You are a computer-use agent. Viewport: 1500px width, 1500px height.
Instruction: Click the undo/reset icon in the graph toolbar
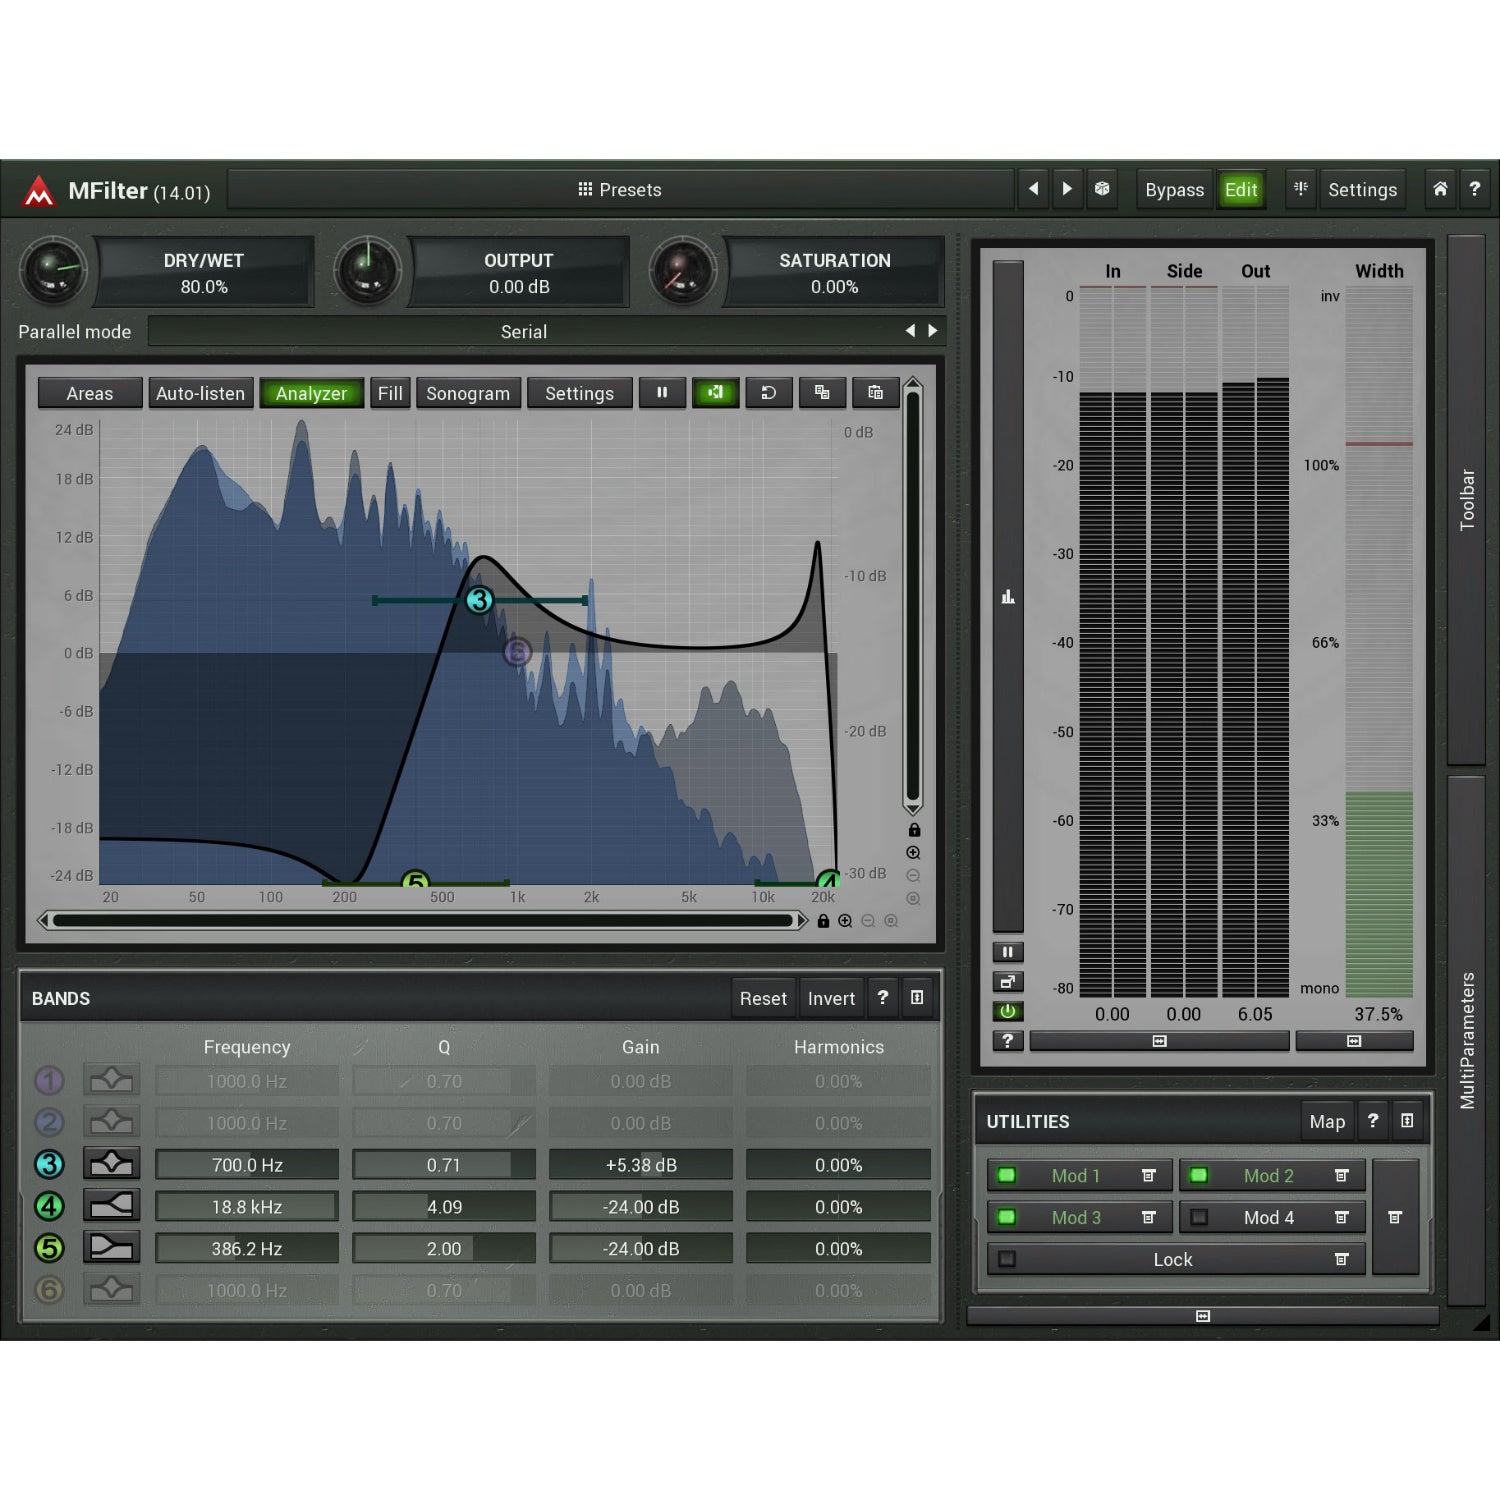click(768, 393)
